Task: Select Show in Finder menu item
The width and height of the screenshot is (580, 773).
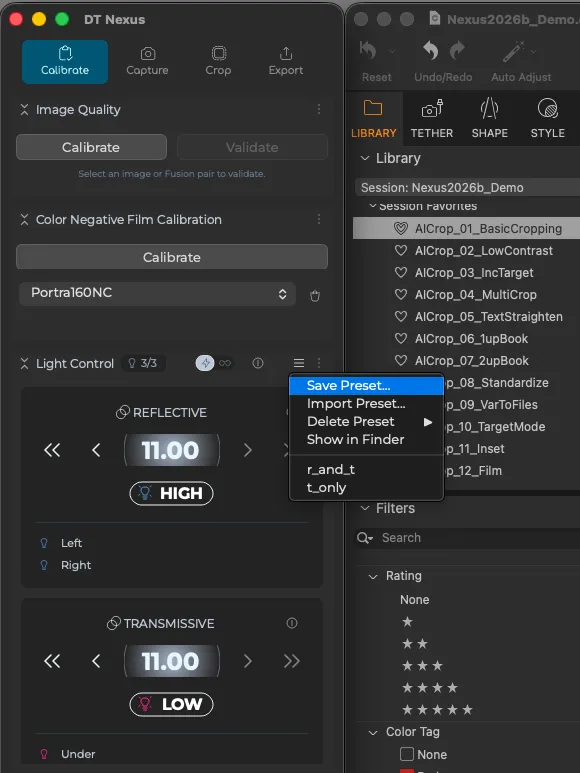Action: pos(367,439)
